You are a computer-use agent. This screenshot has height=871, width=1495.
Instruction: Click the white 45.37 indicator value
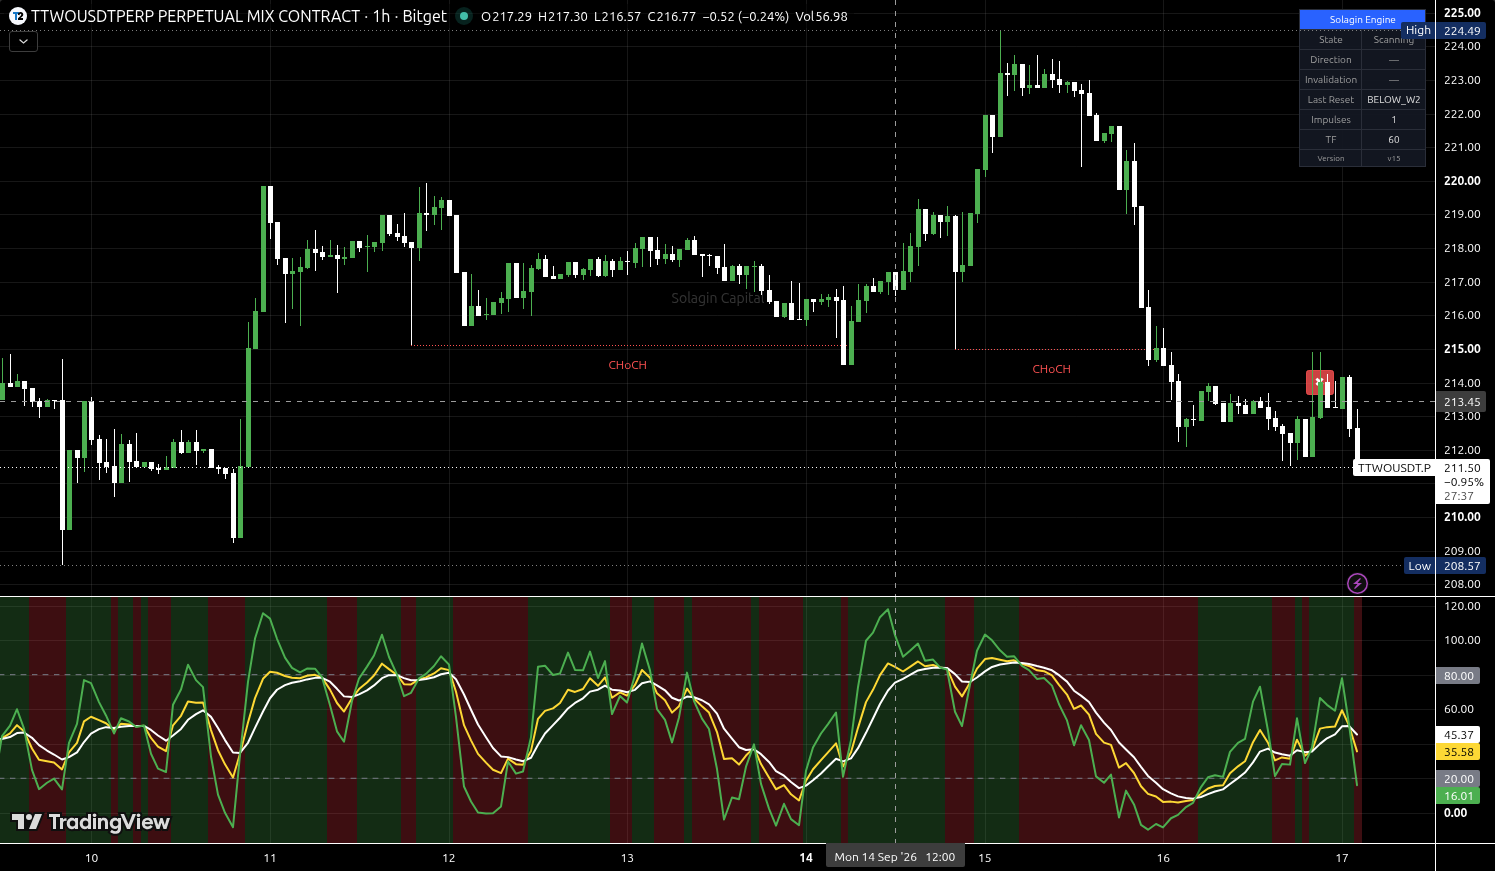click(x=1458, y=735)
